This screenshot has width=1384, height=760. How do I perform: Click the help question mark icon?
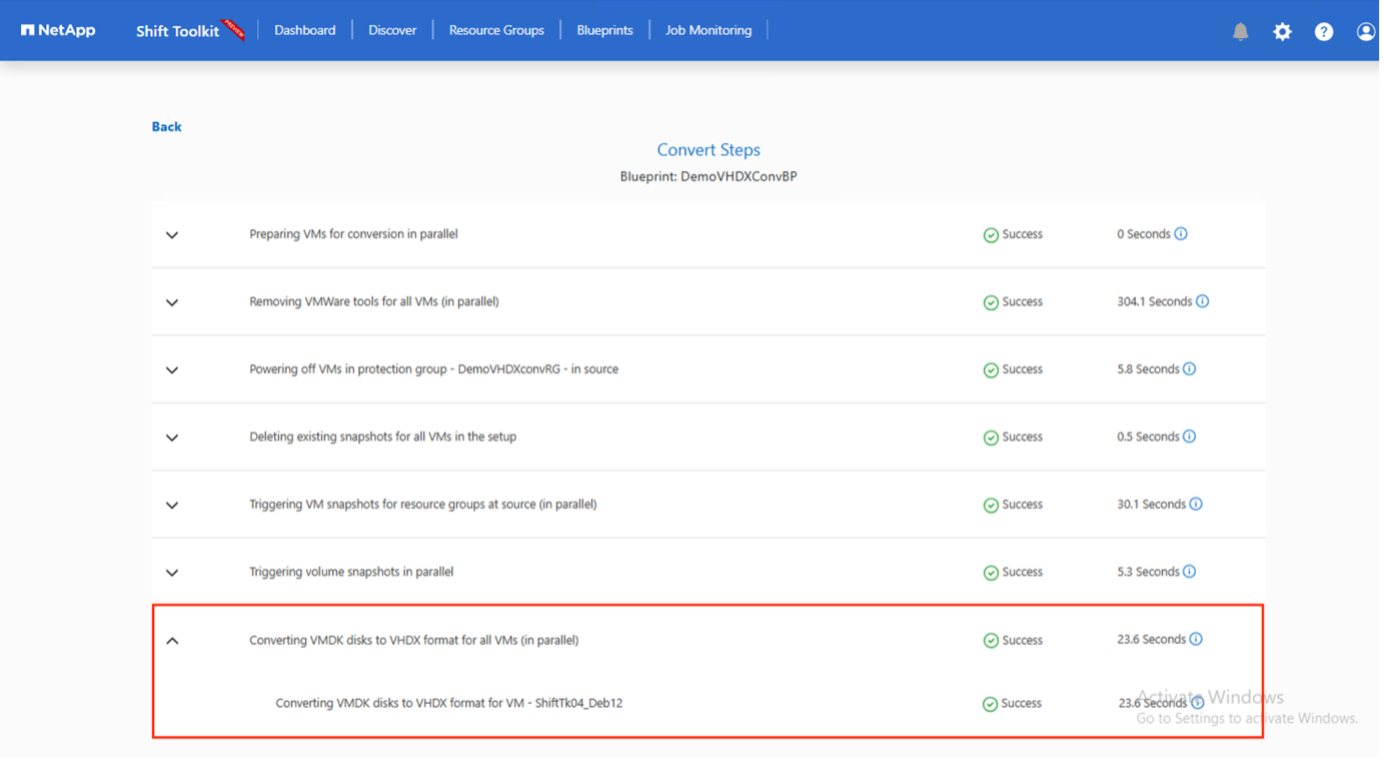click(x=1324, y=31)
